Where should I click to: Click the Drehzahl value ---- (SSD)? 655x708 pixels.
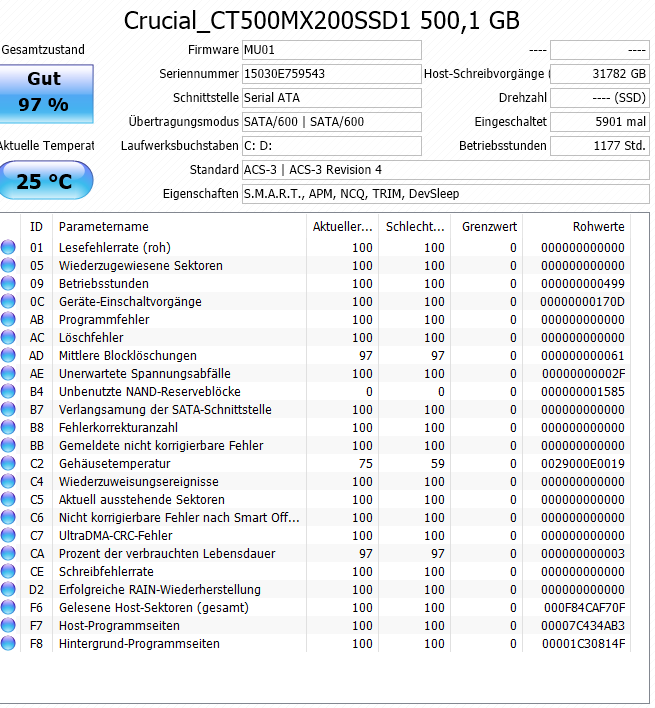click(599, 98)
